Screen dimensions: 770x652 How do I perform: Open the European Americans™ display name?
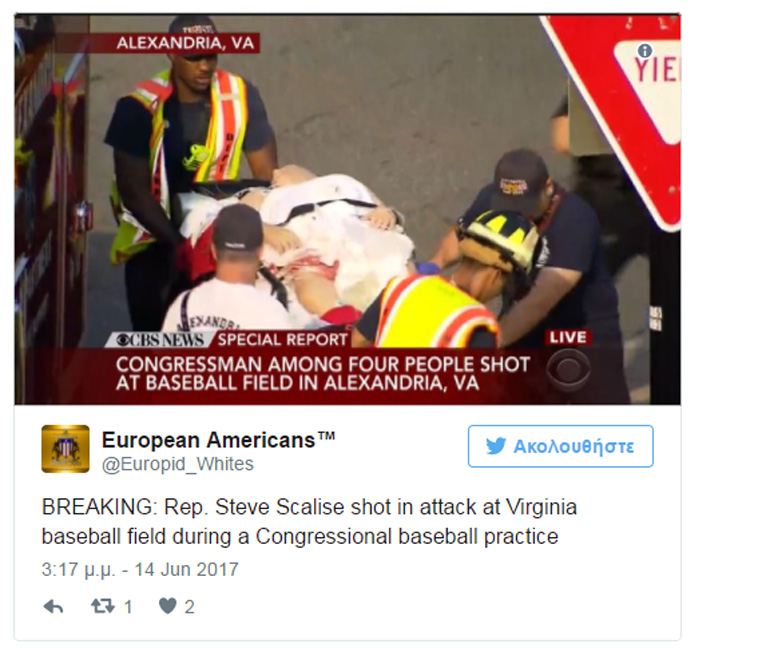pos(218,440)
